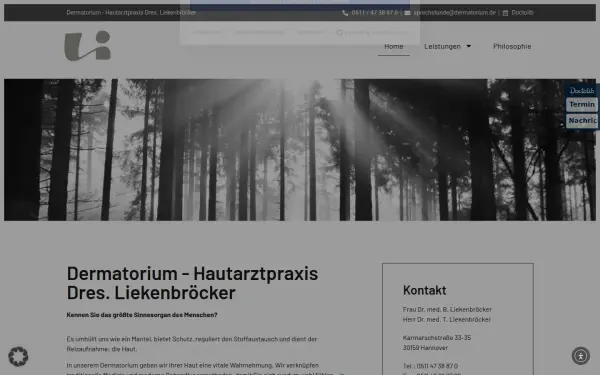The height and width of the screenshot is (375, 600).
Task: Open cookie settings cog icon
Action: pos(18,356)
